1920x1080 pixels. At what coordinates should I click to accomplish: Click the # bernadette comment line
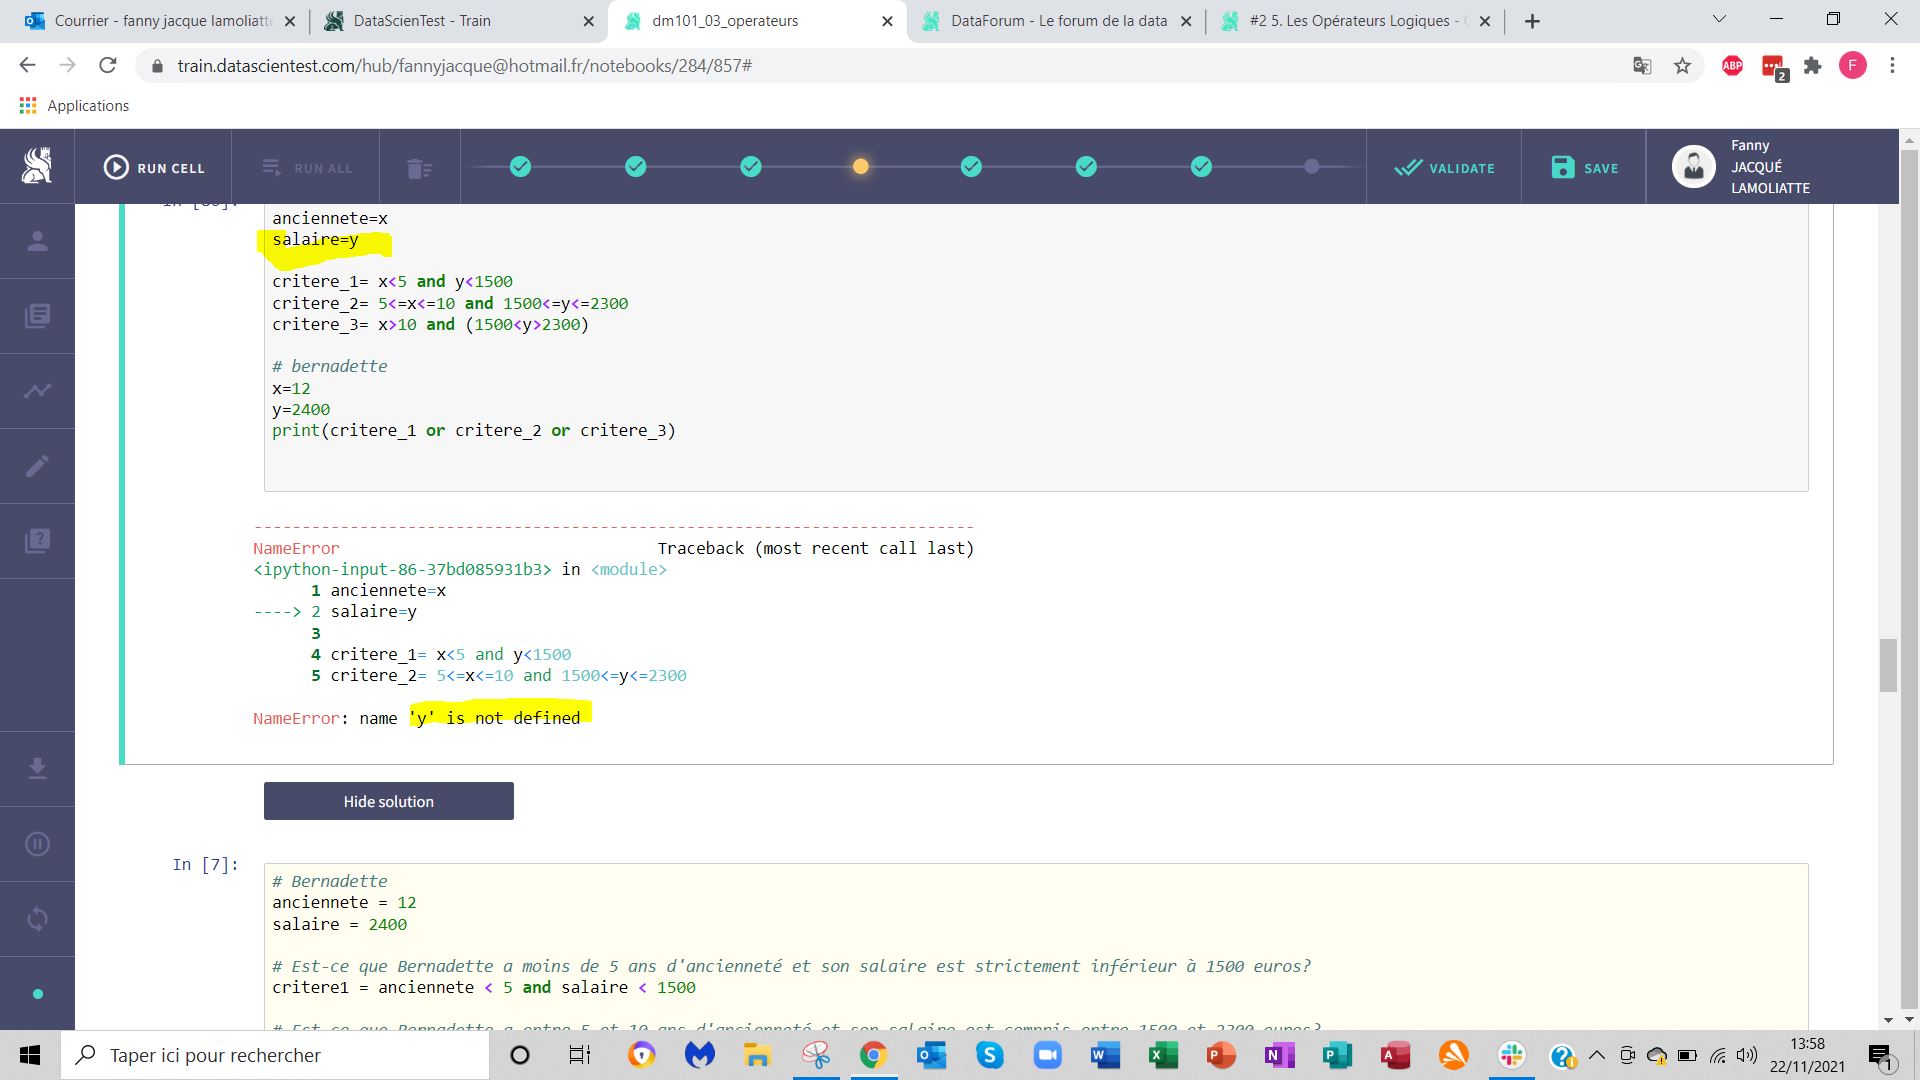pyautogui.click(x=330, y=366)
